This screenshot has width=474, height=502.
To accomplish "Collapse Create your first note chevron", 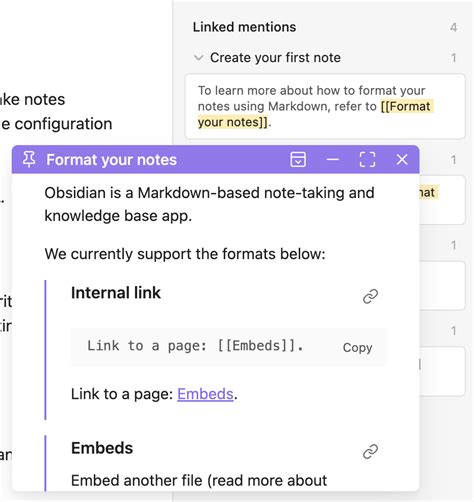I will (x=199, y=58).
